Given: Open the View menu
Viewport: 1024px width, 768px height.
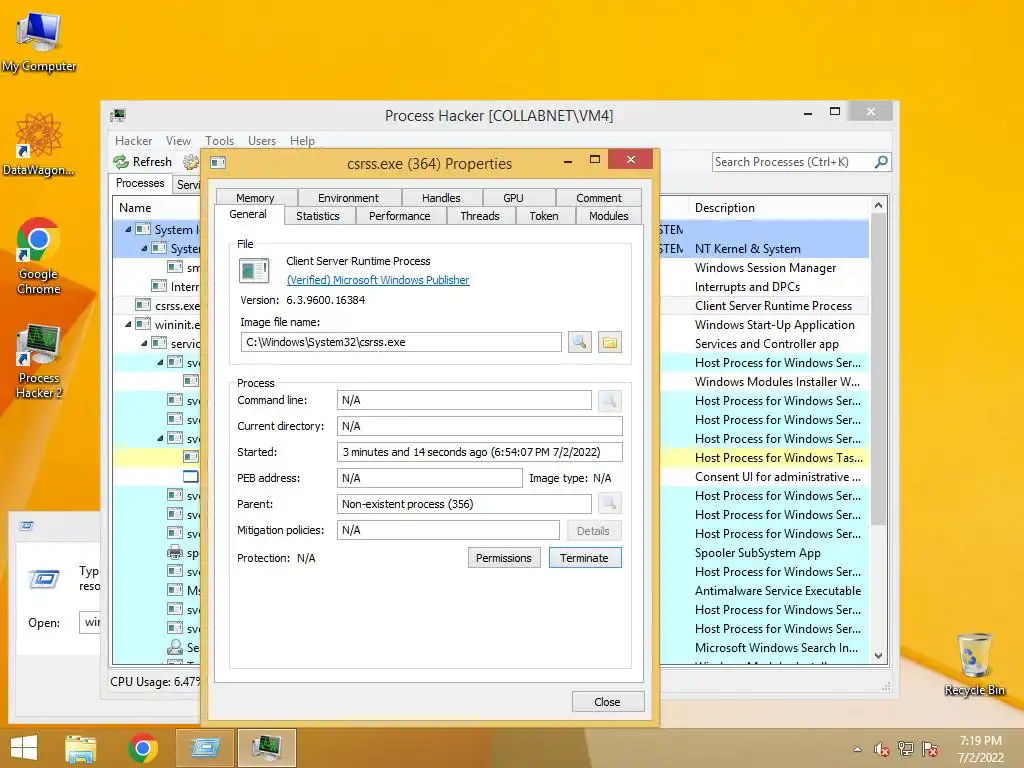Looking at the screenshot, I should (x=178, y=140).
